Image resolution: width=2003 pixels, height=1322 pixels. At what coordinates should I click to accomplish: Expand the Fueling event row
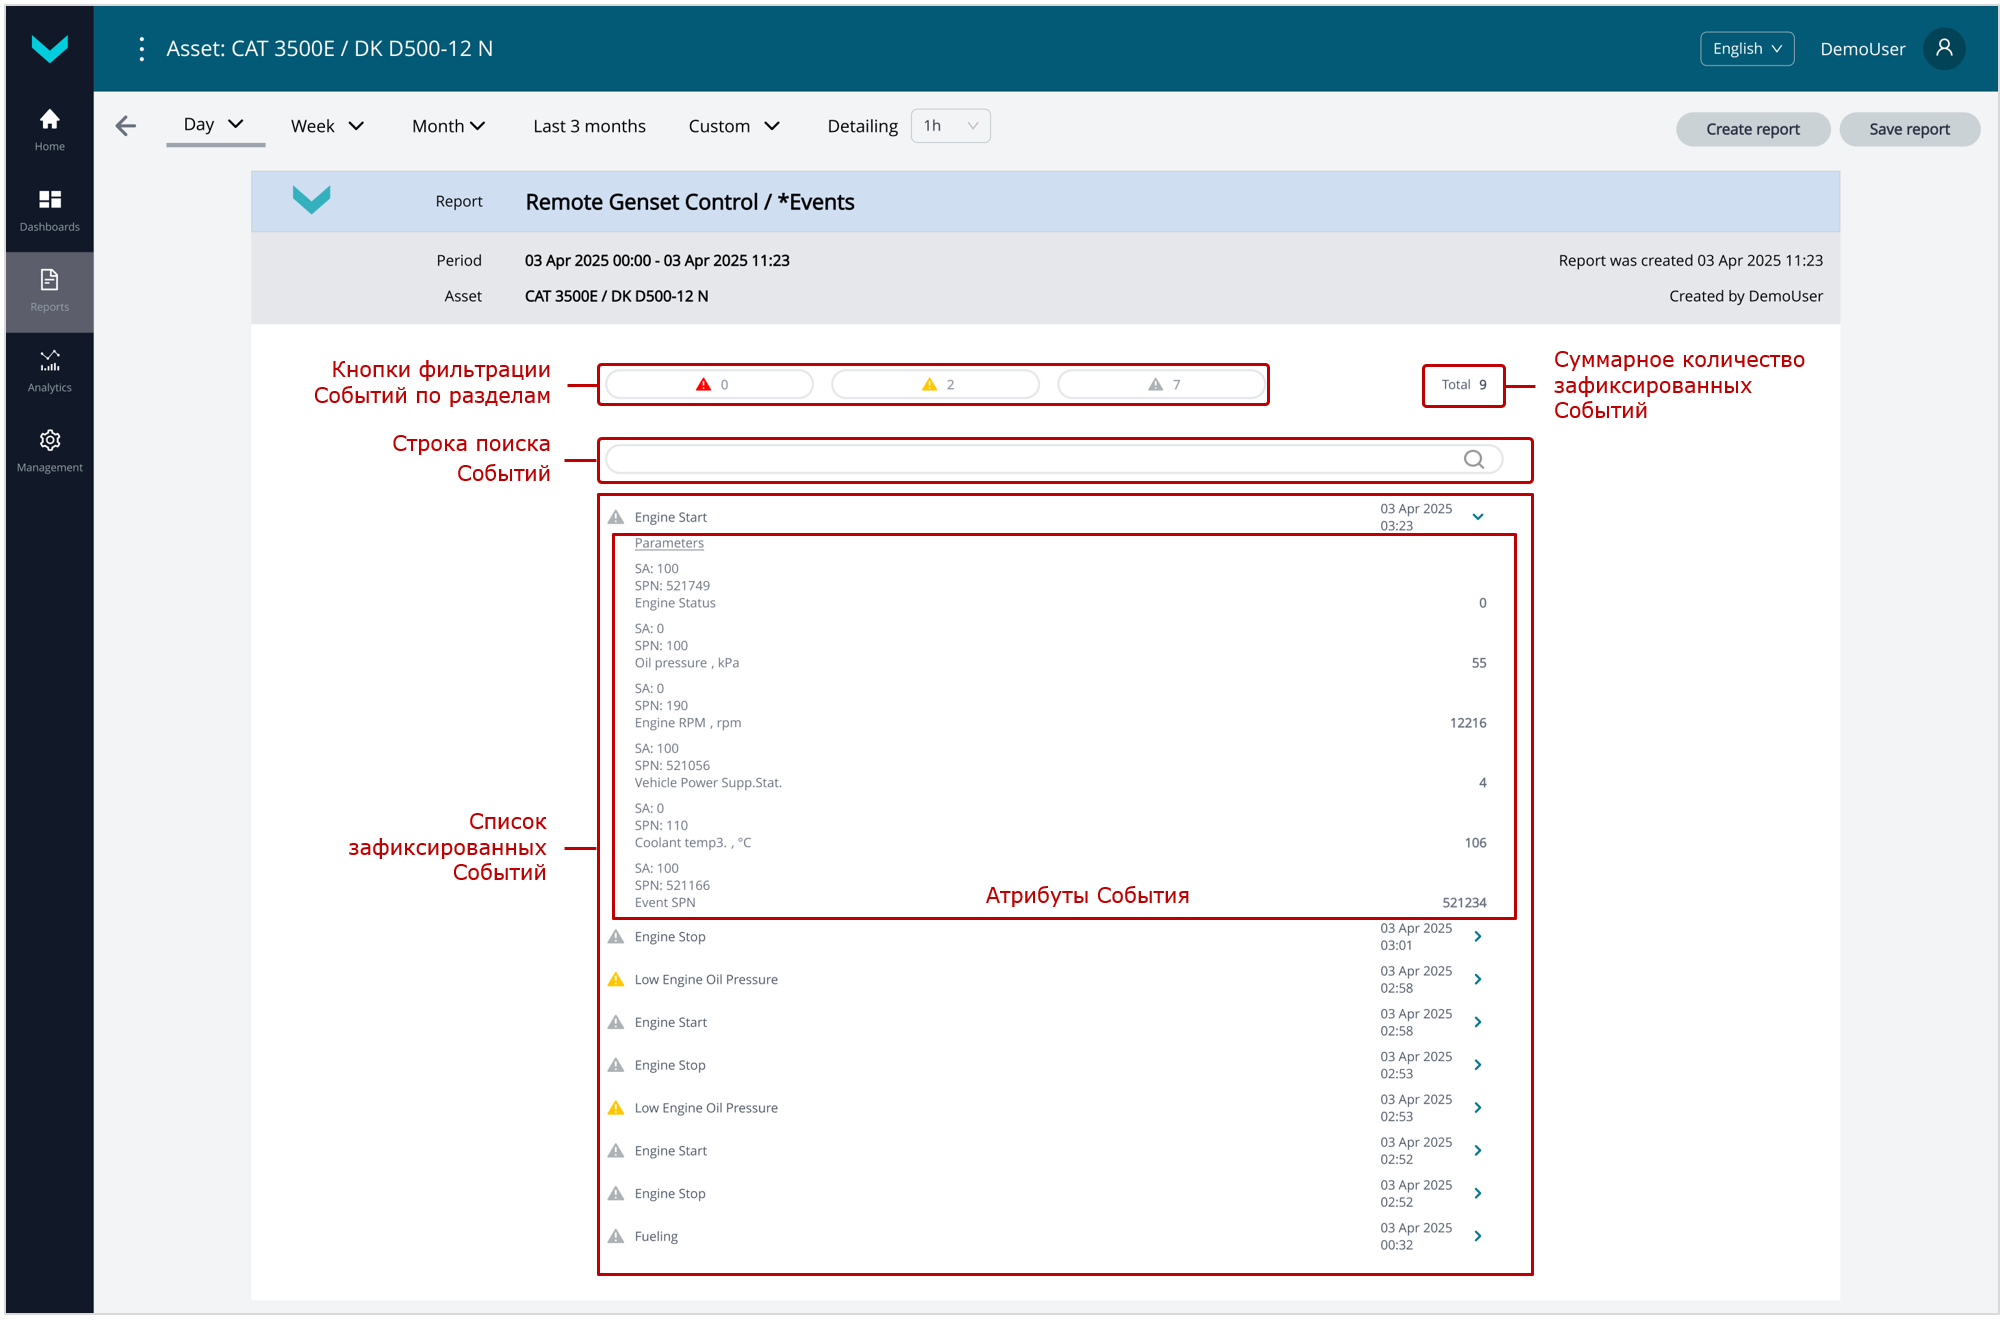[x=1477, y=1236]
